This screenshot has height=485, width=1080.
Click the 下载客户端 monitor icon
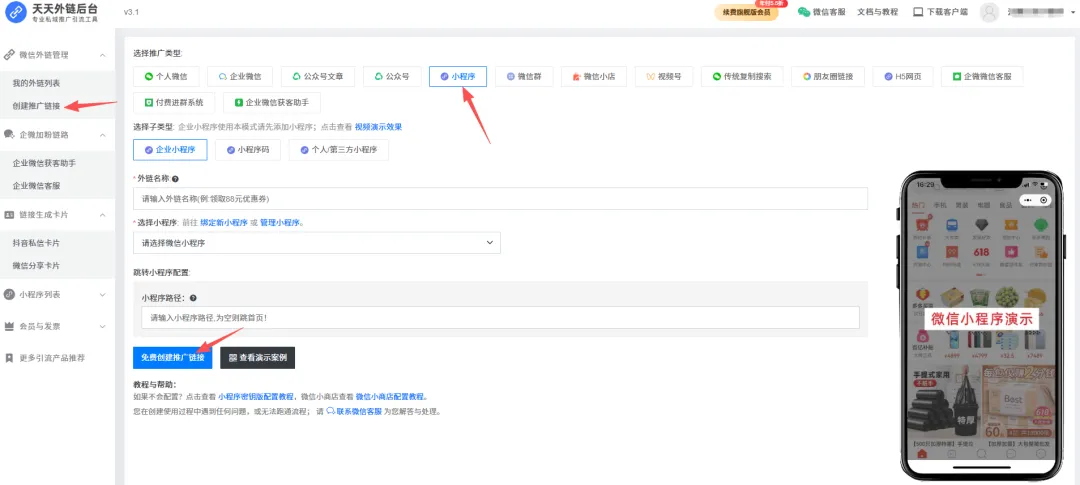pos(918,12)
